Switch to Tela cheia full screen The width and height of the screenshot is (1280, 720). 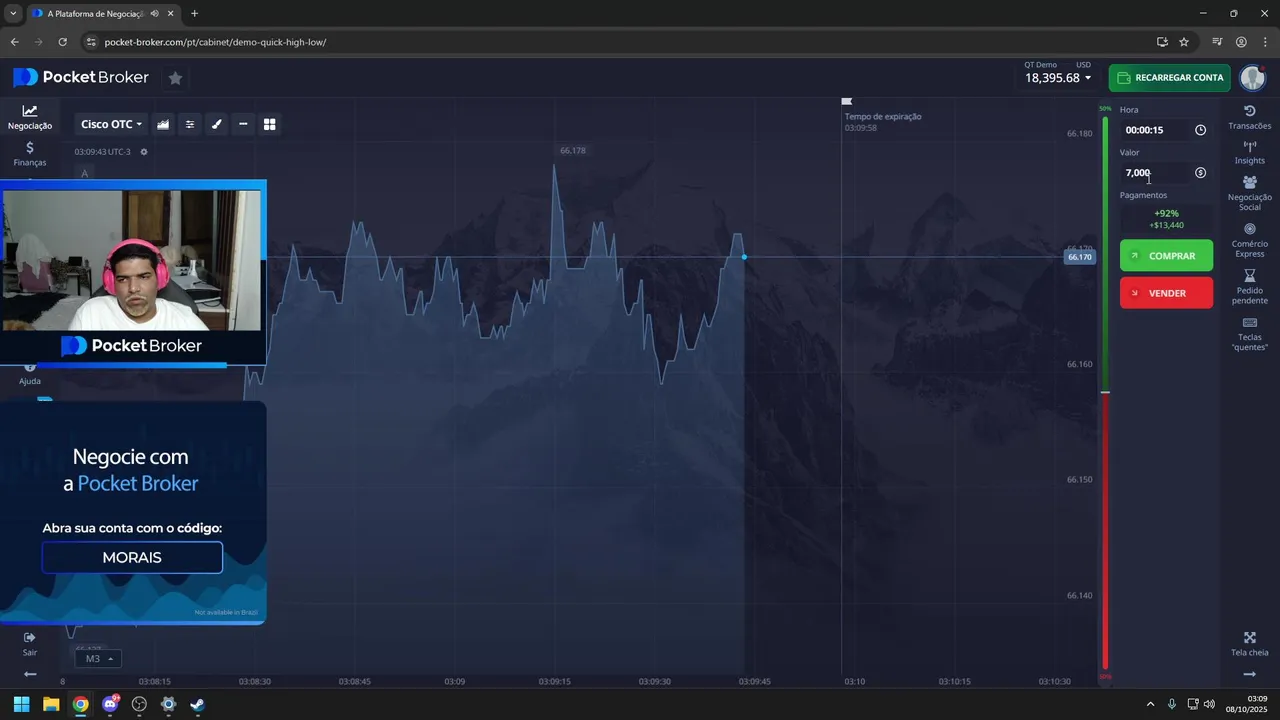pos(1249,644)
